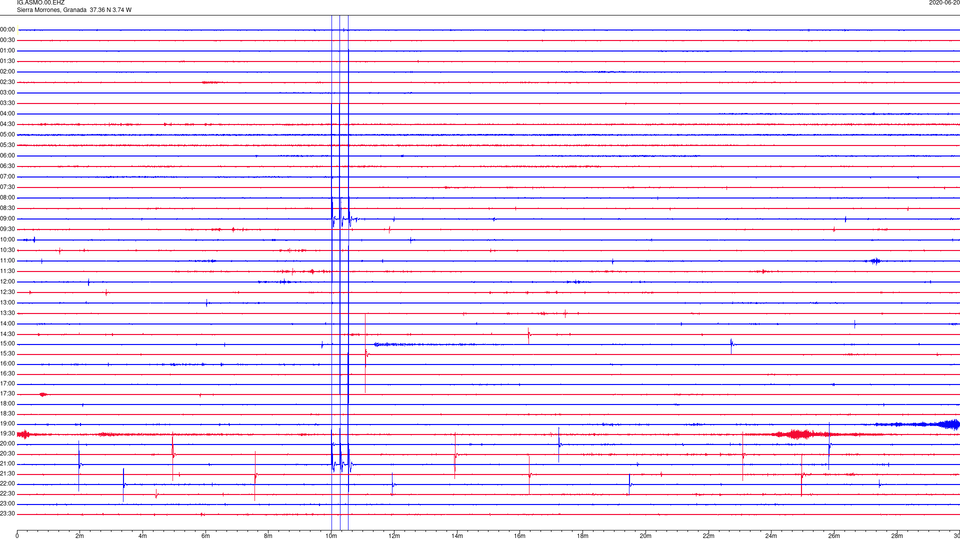Select the 14m tick label on axis
This screenshot has width=960, height=540.
pyautogui.click(x=457, y=536)
